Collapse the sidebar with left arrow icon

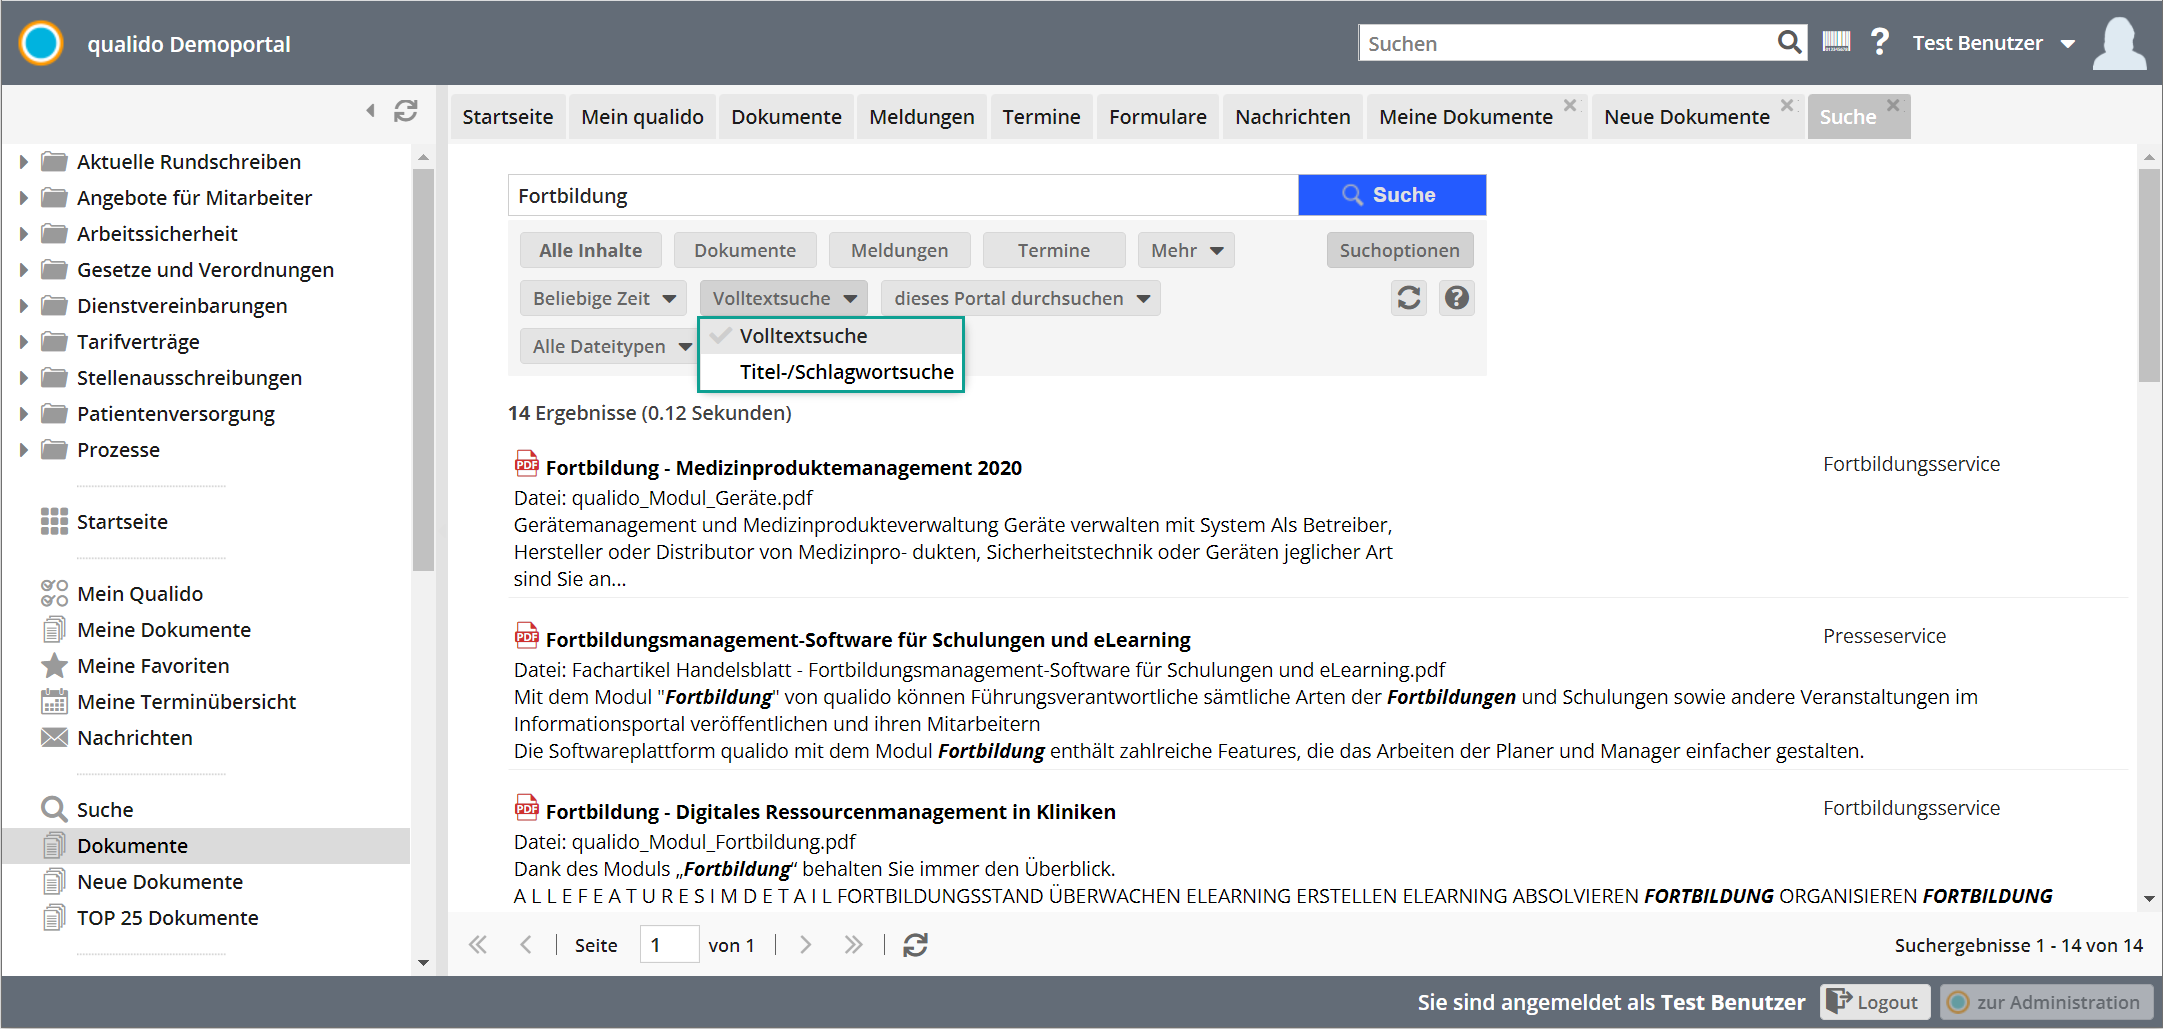click(370, 111)
